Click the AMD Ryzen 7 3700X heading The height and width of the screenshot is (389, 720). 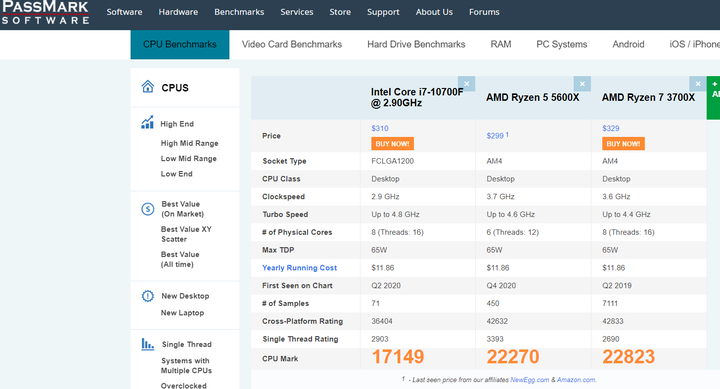(648, 97)
